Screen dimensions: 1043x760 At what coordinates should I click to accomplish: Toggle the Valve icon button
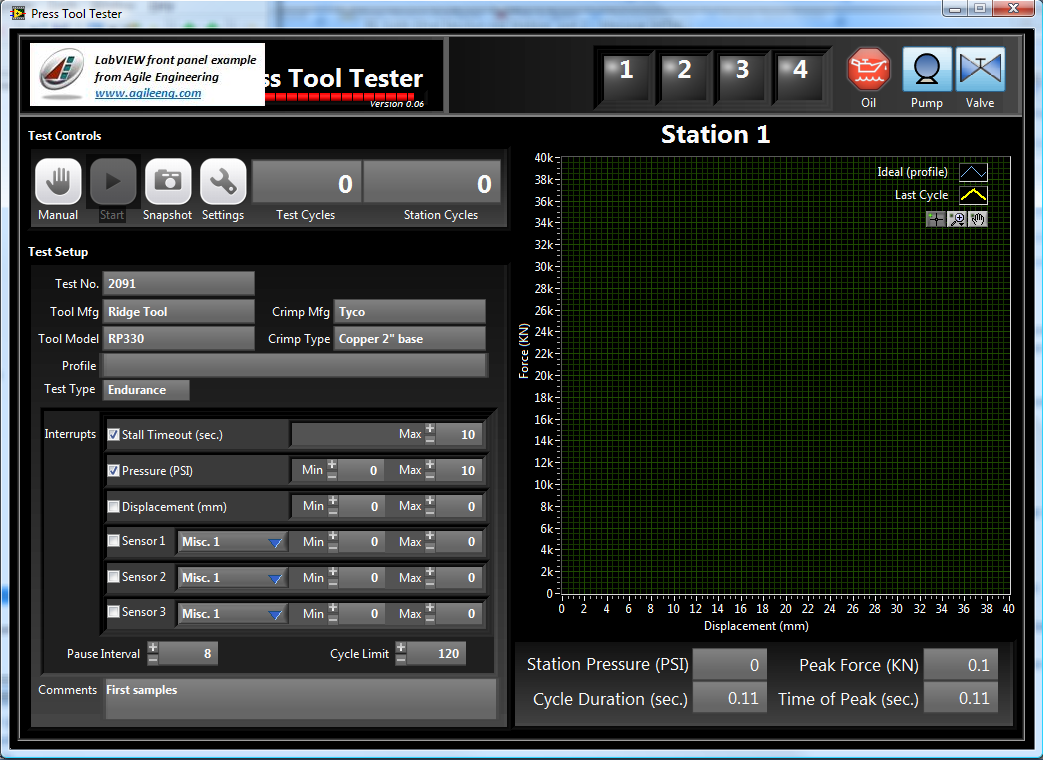[x=979, y=70]
